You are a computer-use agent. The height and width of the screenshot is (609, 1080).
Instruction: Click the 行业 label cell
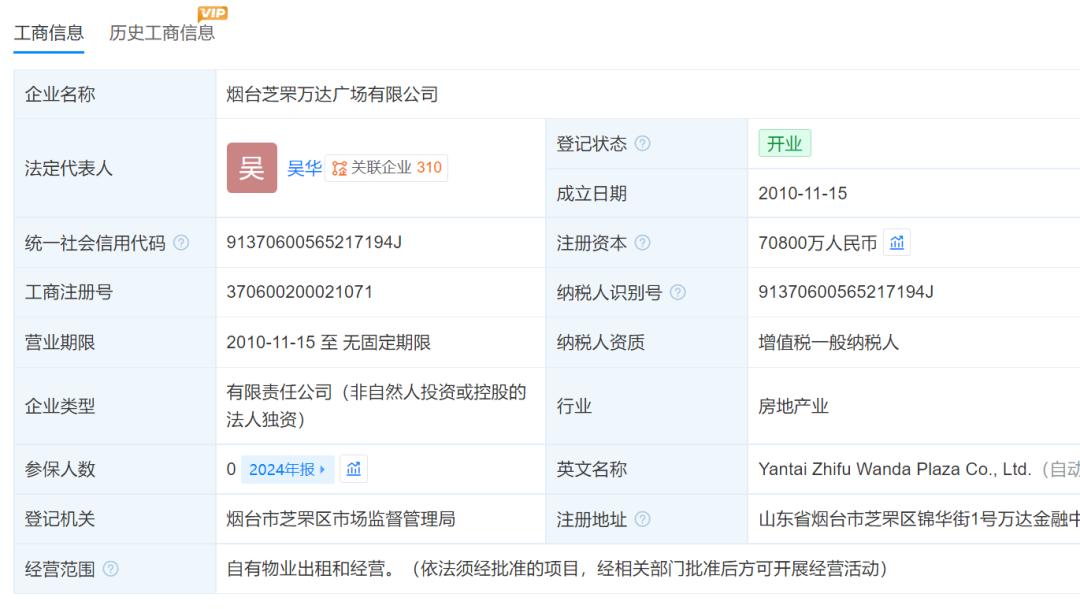coord(646,406)
